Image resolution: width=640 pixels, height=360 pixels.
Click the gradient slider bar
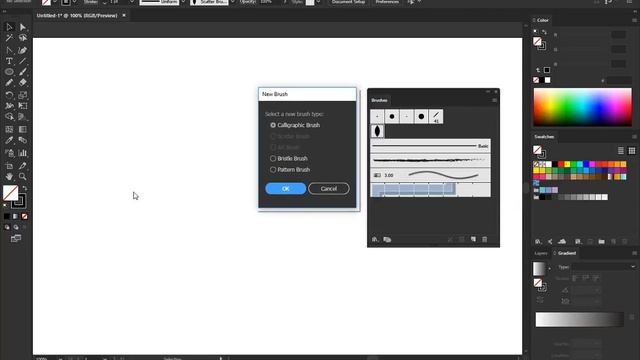[x=579, y=320]
